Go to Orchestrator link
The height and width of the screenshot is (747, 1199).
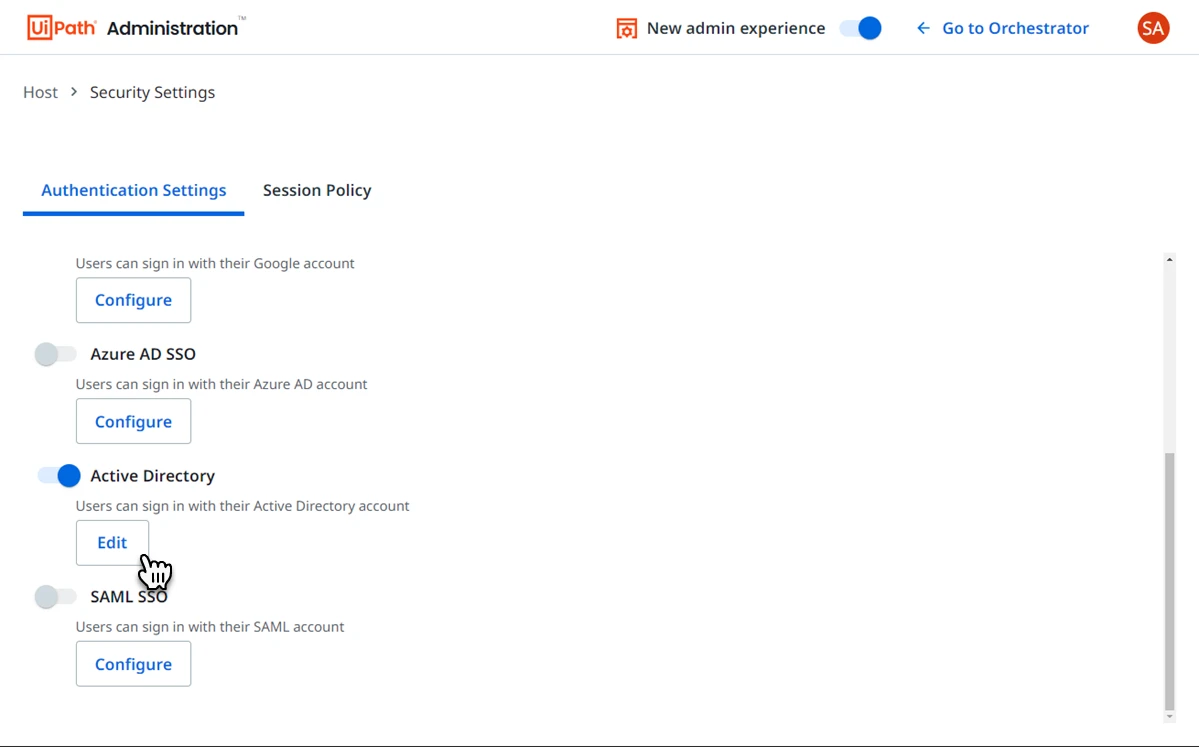click(x=1015, y=28)
